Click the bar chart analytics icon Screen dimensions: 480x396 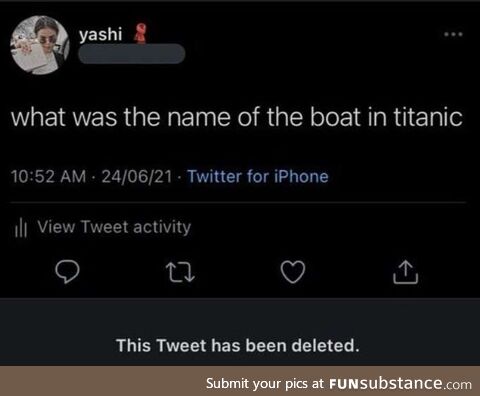click(21, 227)
